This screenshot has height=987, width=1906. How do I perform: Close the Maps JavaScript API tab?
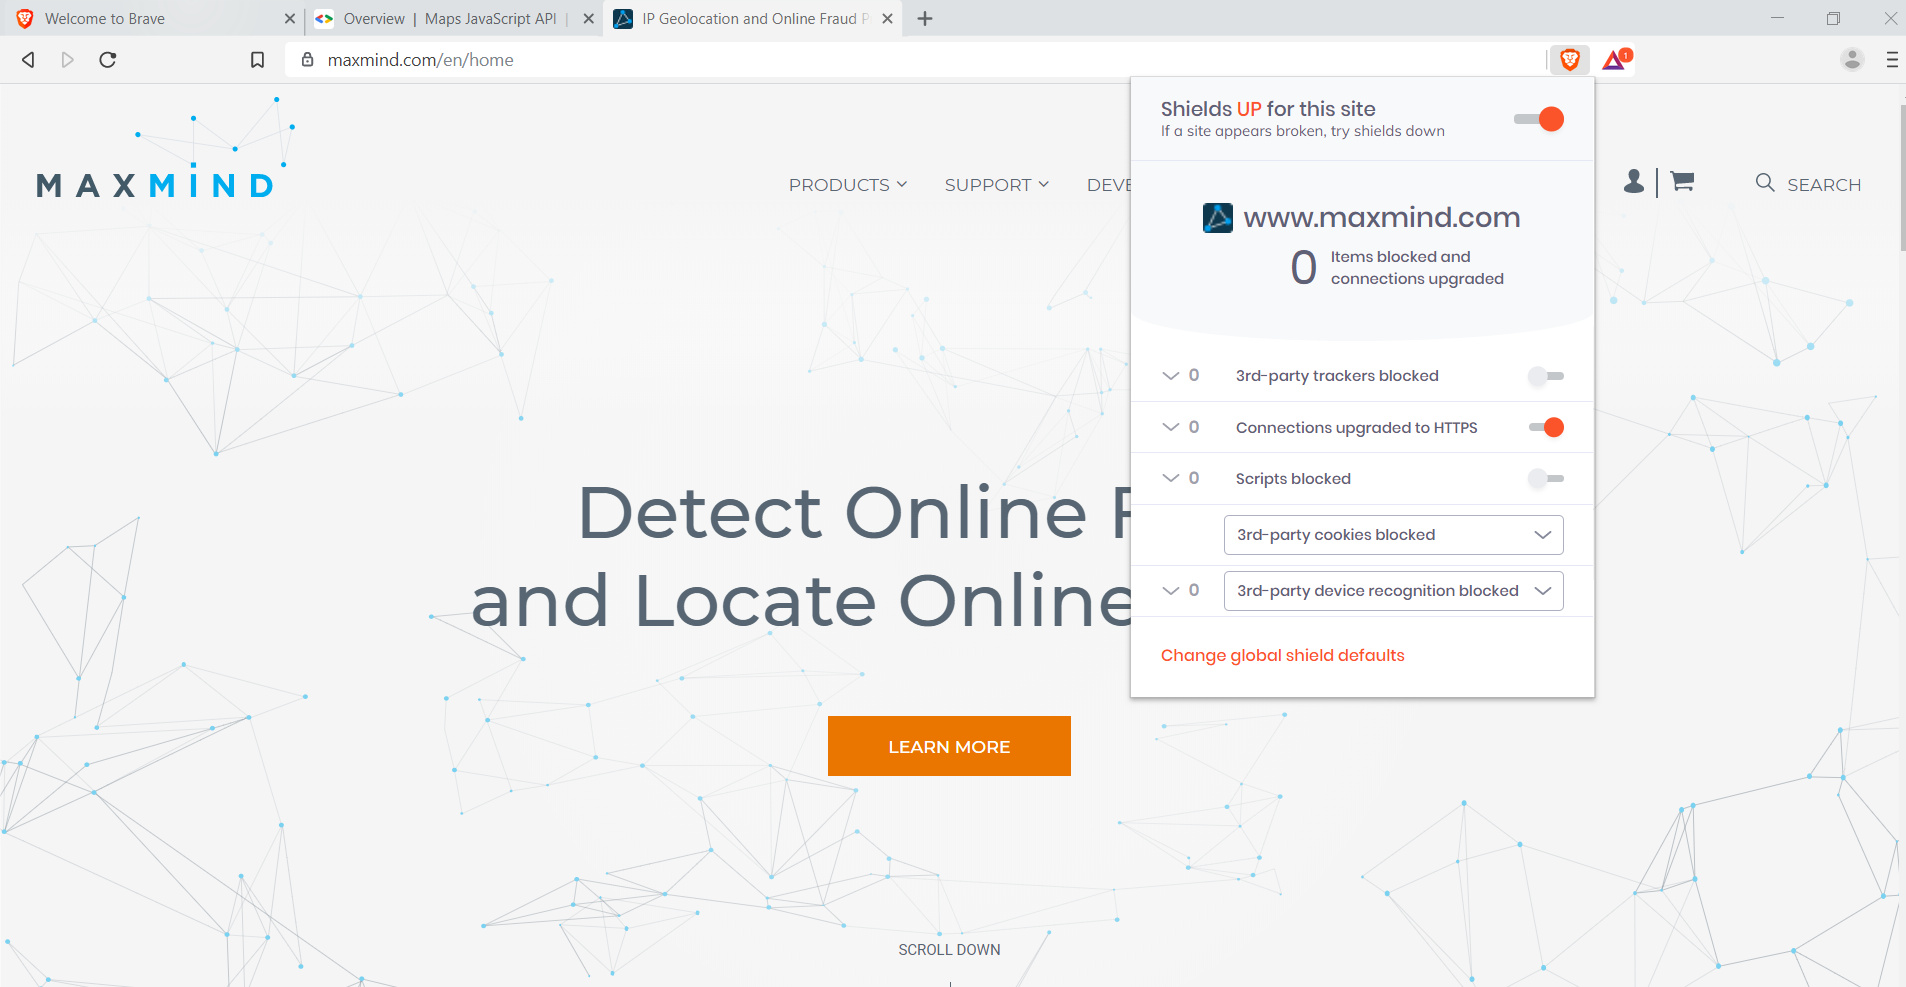click(588, 19)
